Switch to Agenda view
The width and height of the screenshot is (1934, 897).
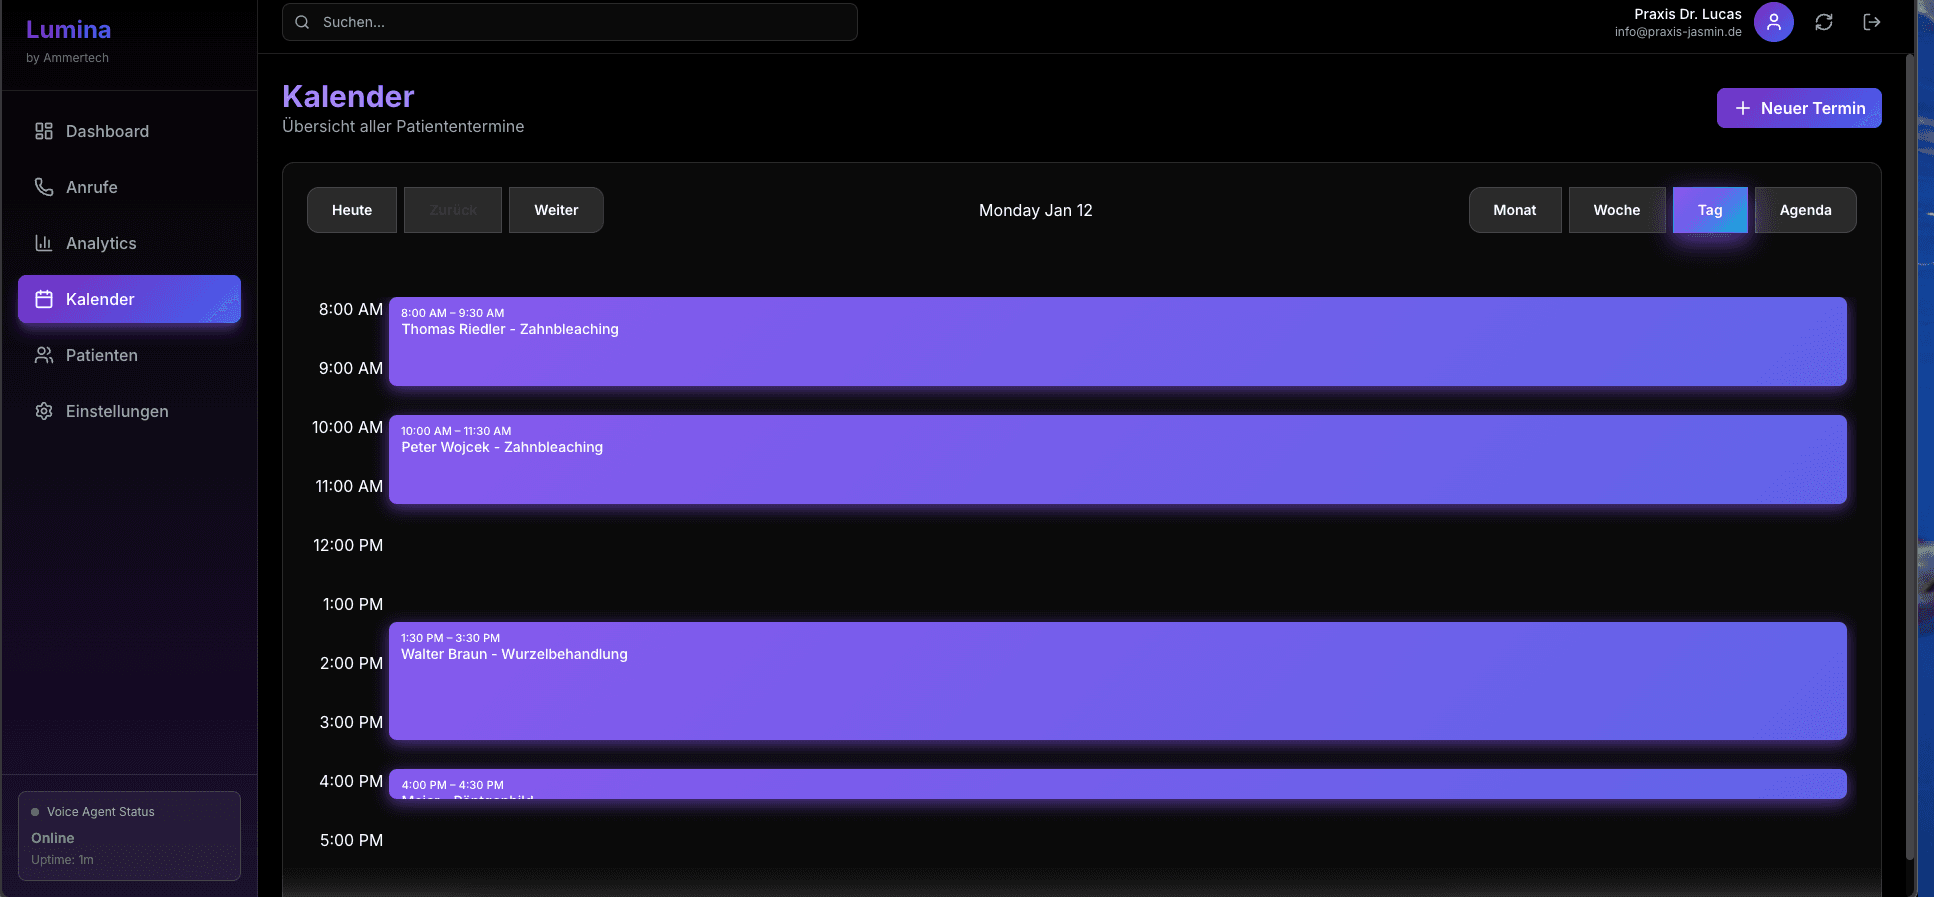pos(1805,210)
